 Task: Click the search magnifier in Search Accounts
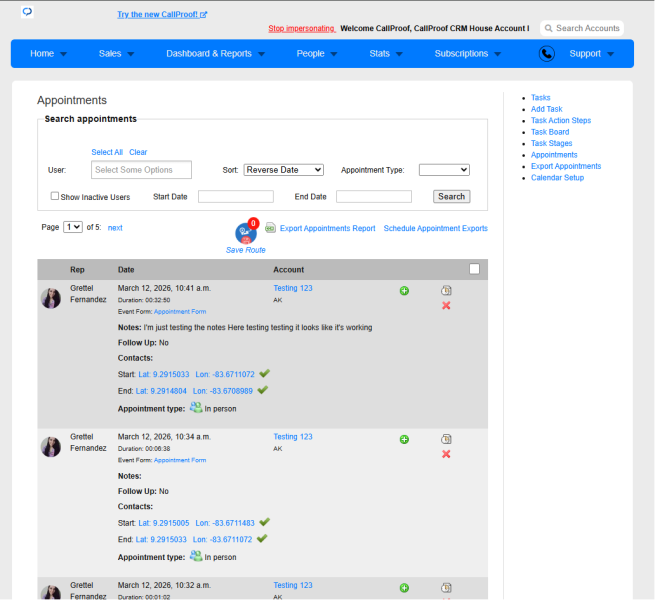[548, 28]
